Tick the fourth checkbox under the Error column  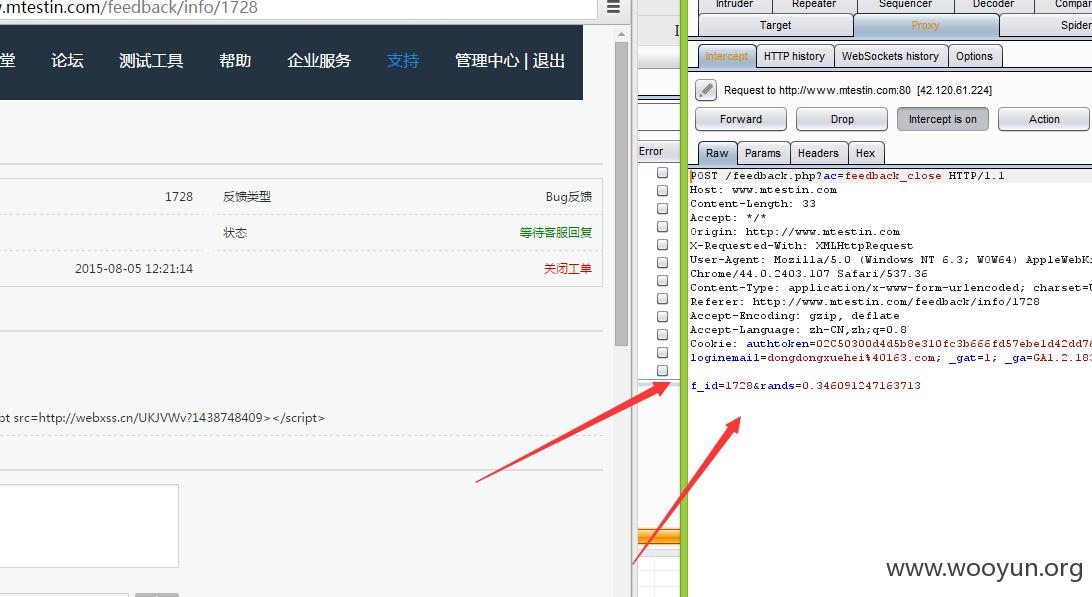(662, 226)
